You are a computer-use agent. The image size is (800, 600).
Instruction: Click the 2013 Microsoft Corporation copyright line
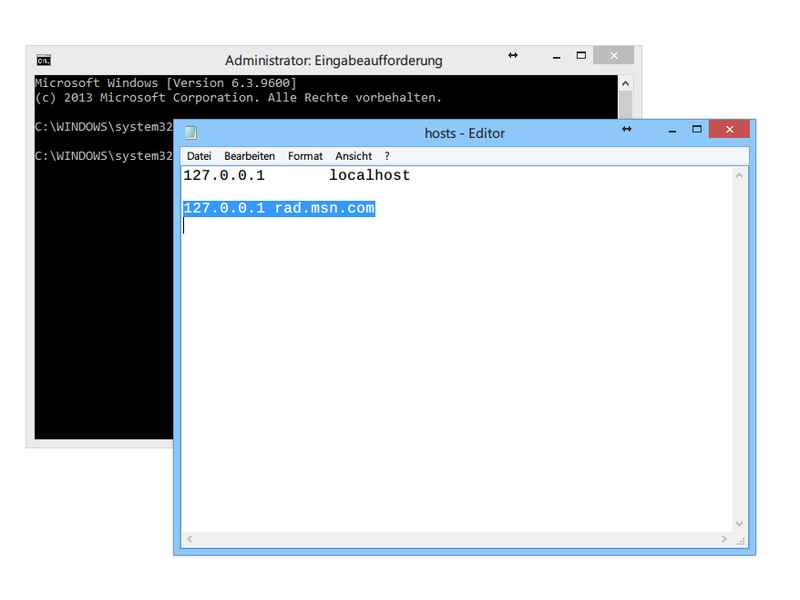(238, 97)
